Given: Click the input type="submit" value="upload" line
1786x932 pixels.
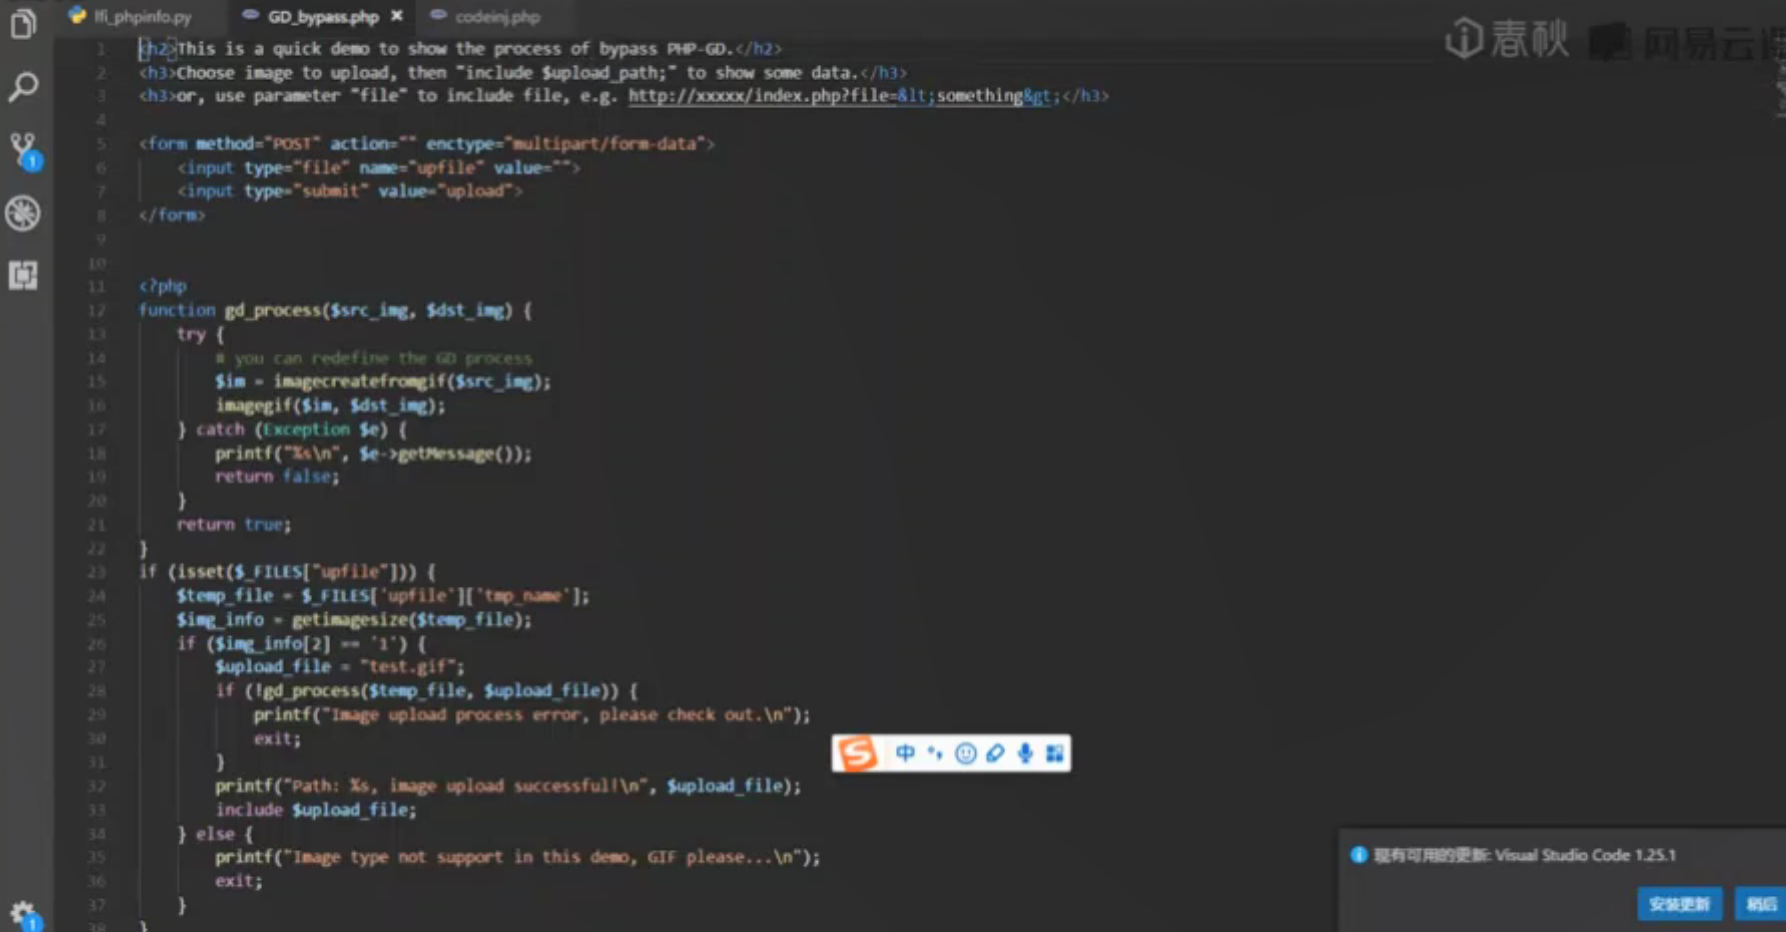Looking at the screenshot, I should 350,191.
